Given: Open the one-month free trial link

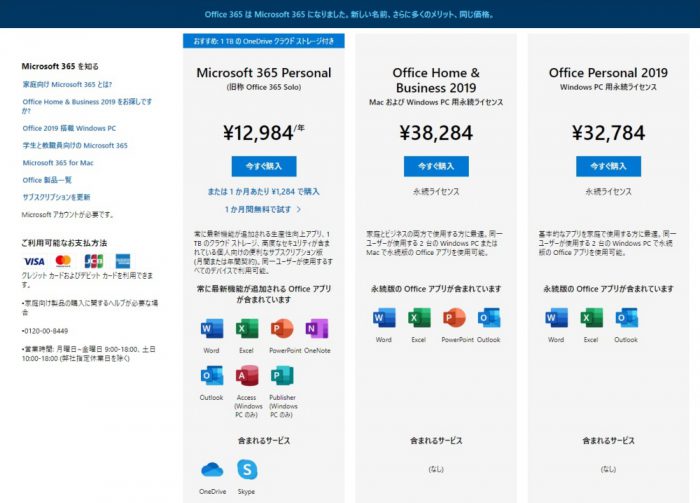Looking at the screenshot, I should pos(258,209).
